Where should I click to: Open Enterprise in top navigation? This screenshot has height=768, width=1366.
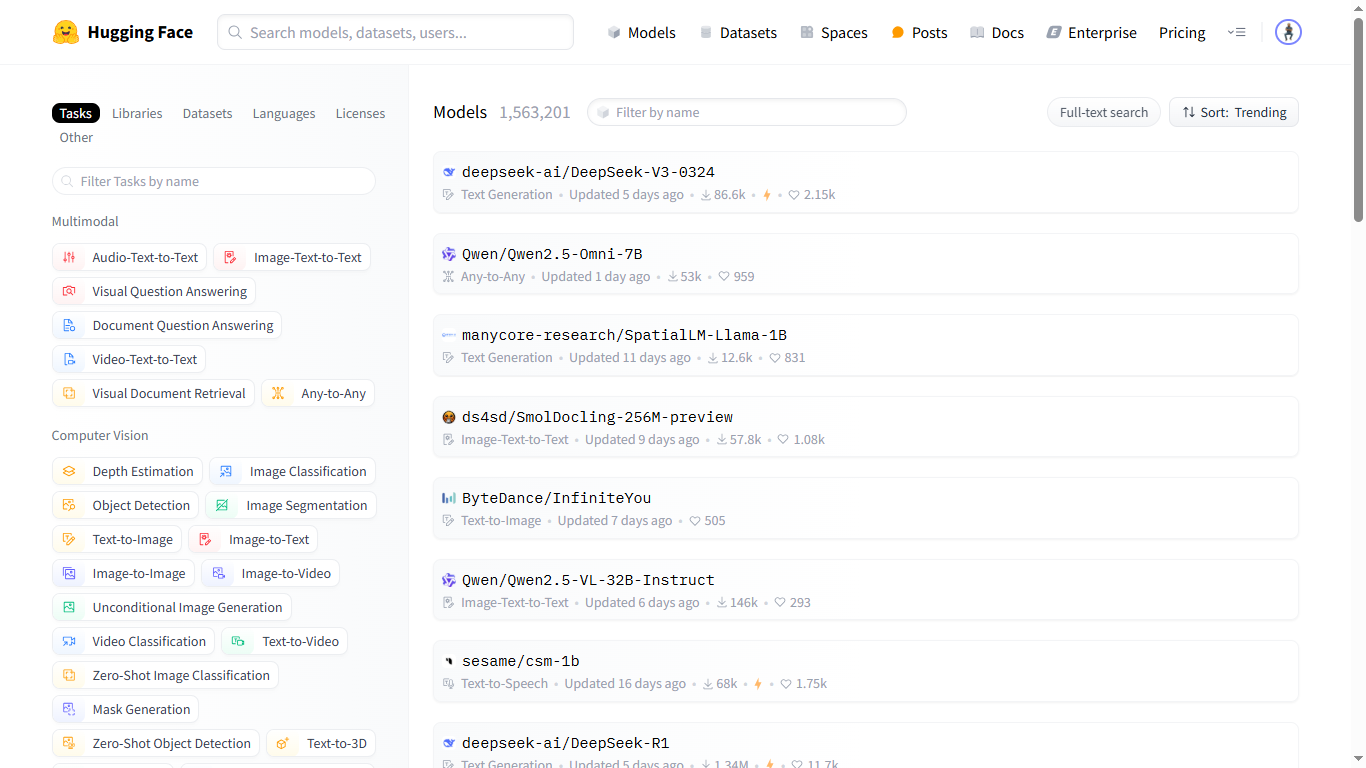[x=1091, y=32]
